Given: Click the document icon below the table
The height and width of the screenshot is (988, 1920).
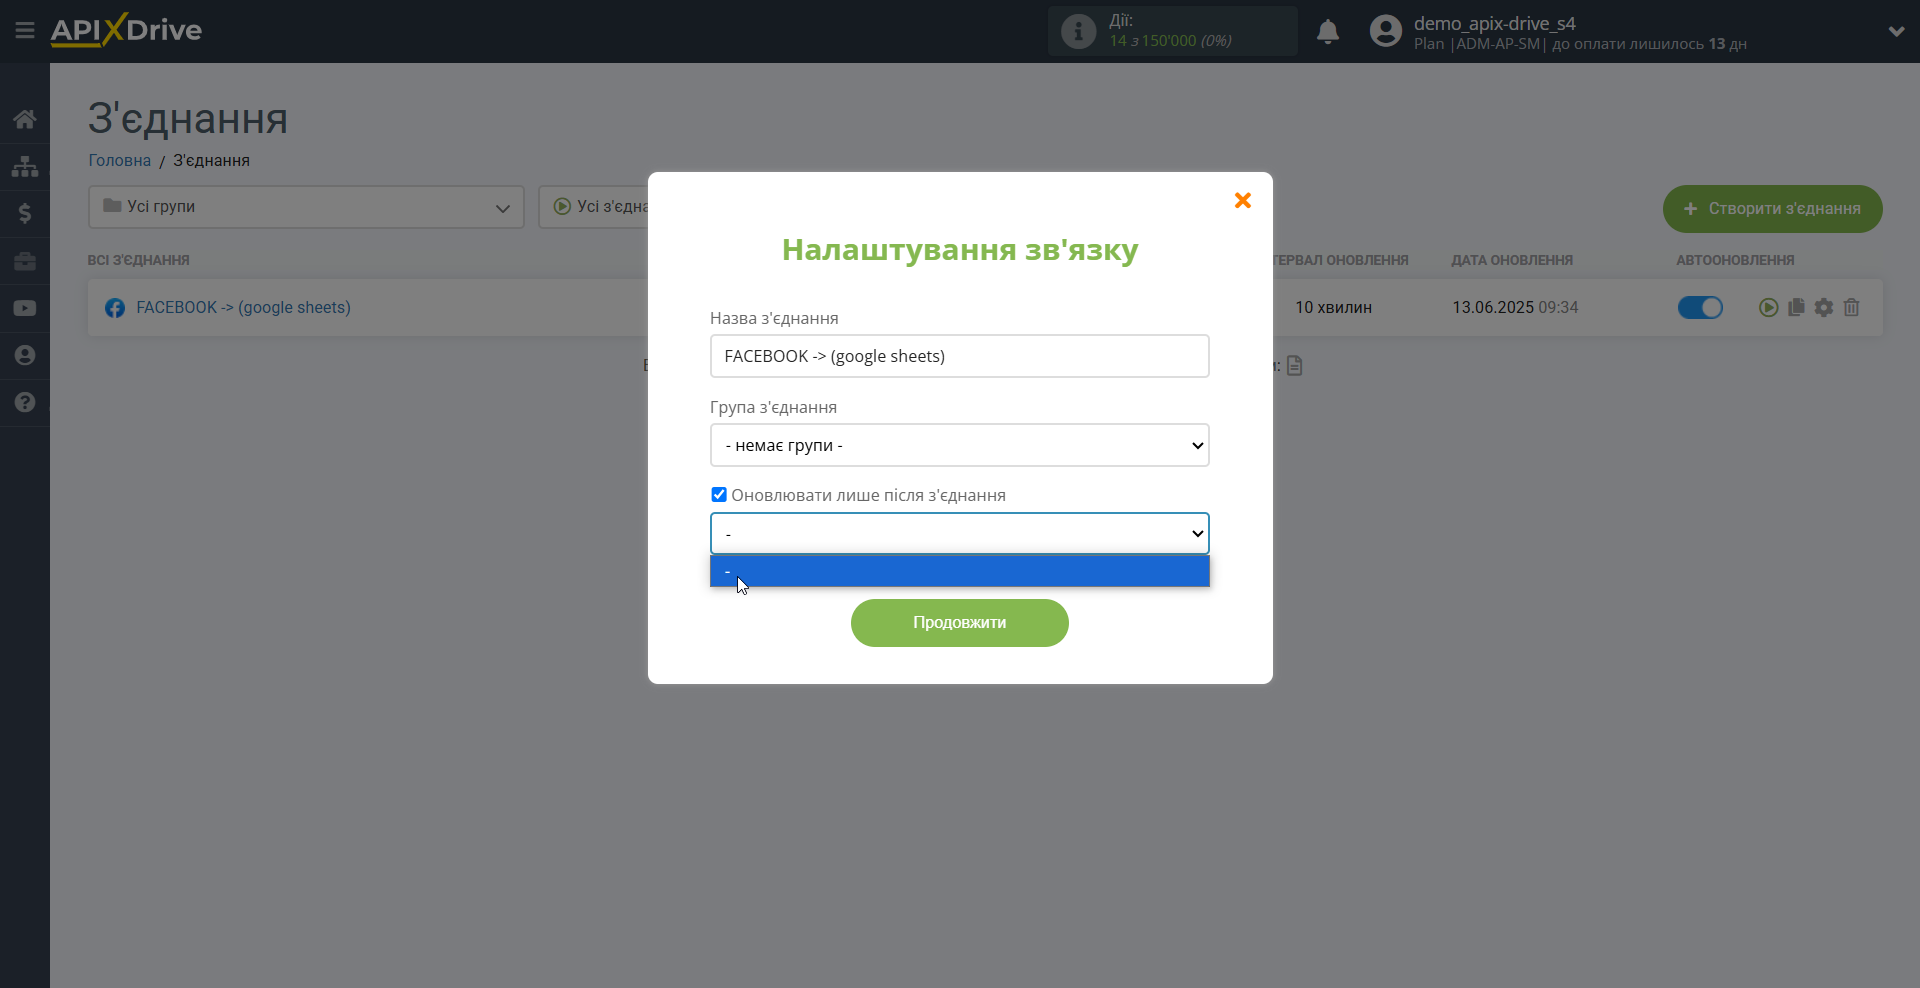Looking at the screenshot, I should click(x=1295, y=366).
